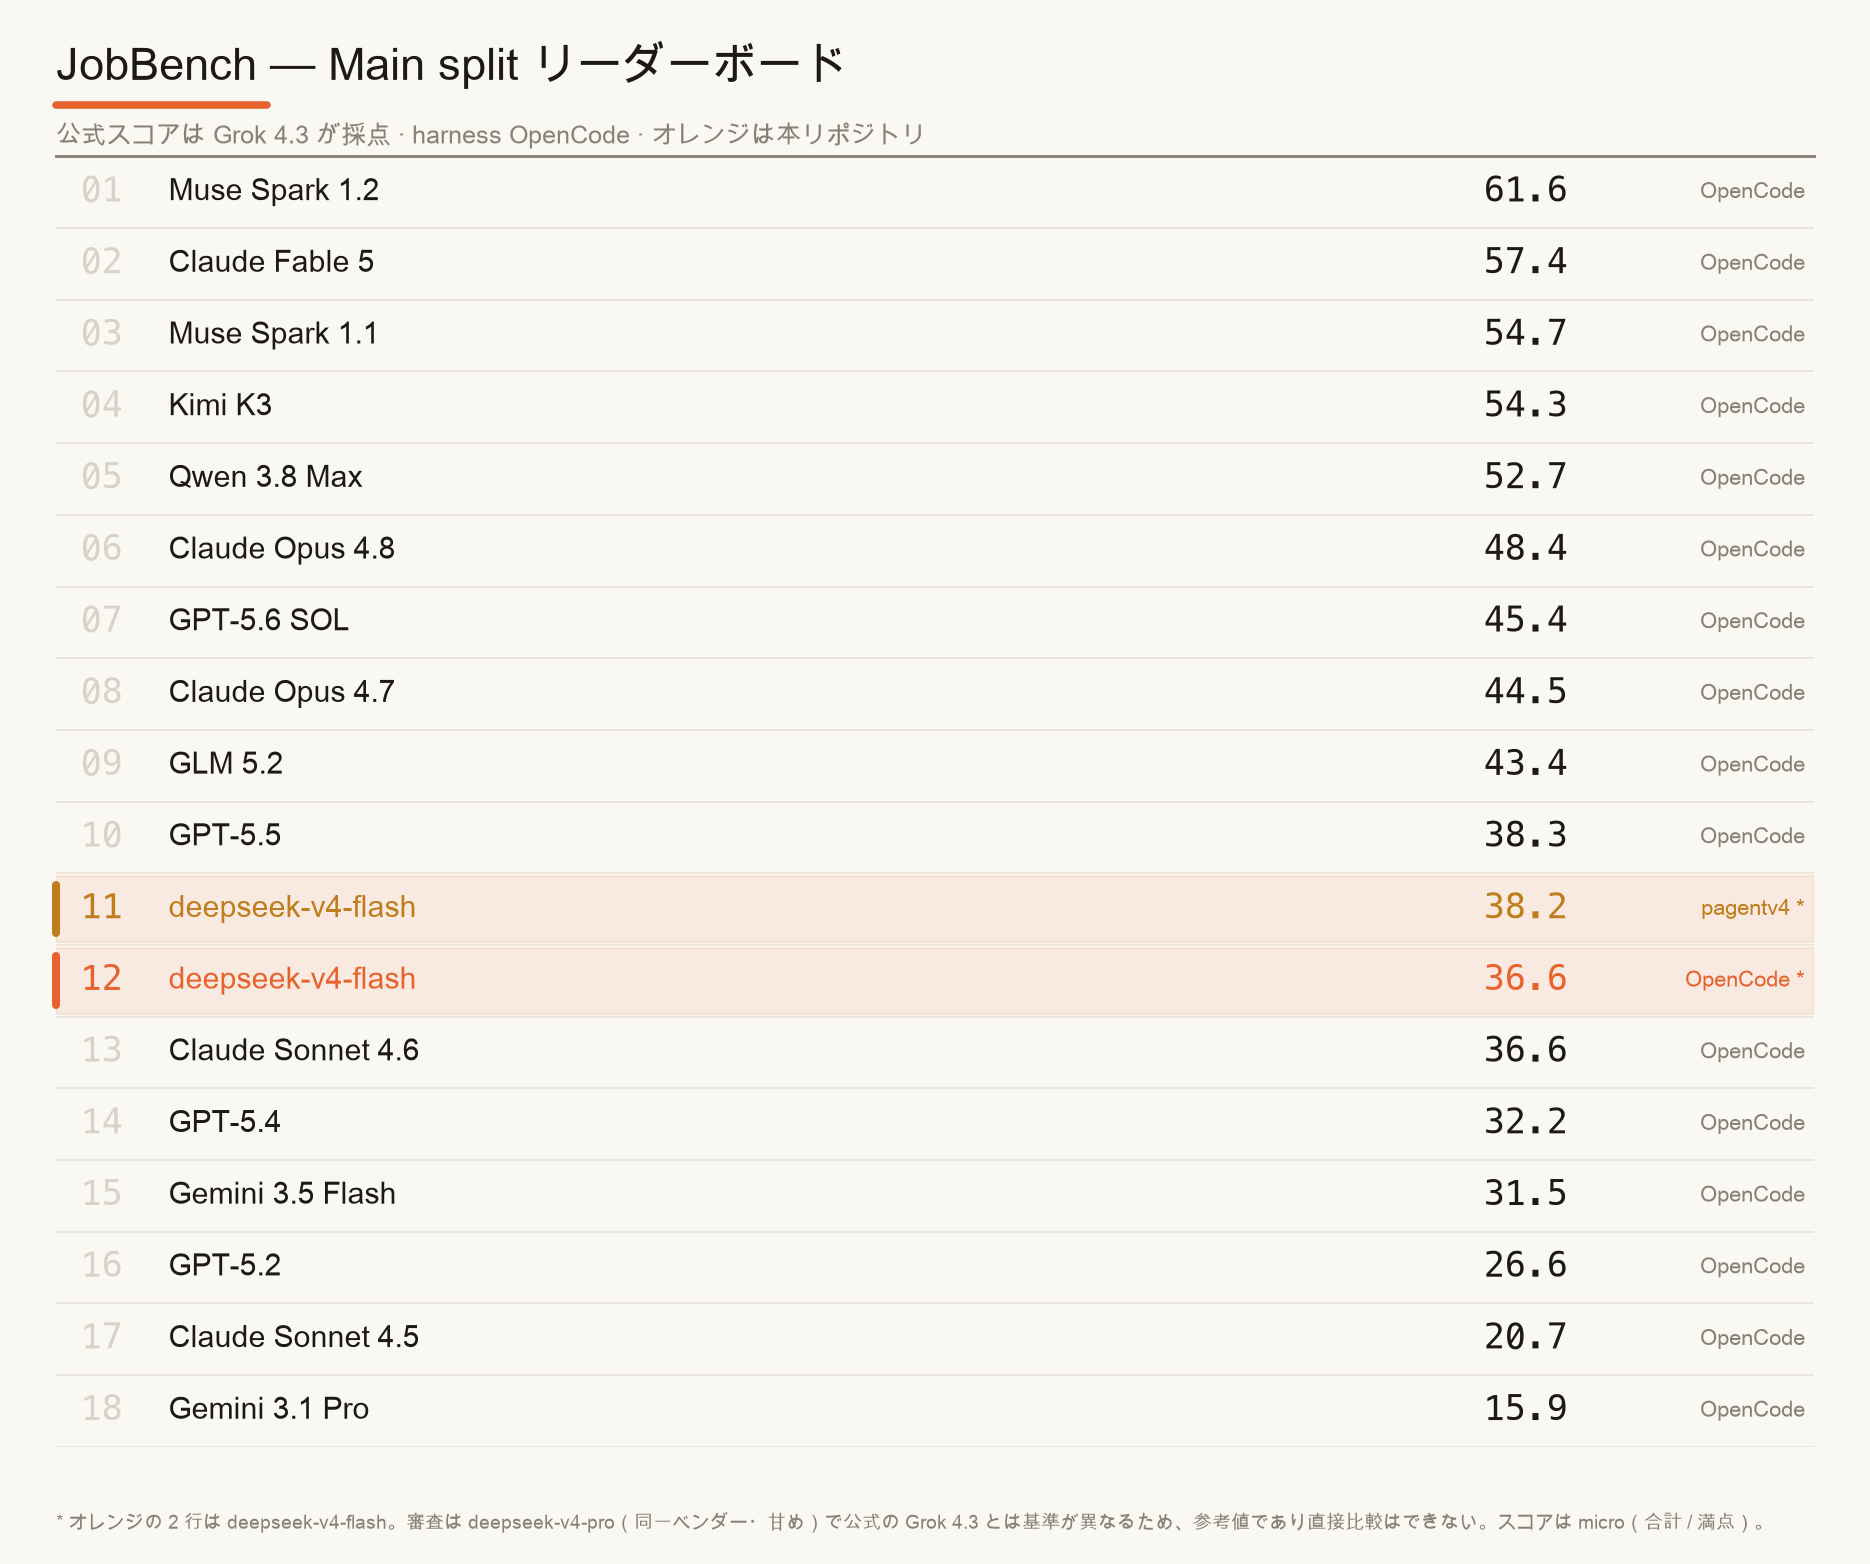Select Gemini 3.1 Pro model name
Screen dimensions: 1870x1564
coord(269,1409)
